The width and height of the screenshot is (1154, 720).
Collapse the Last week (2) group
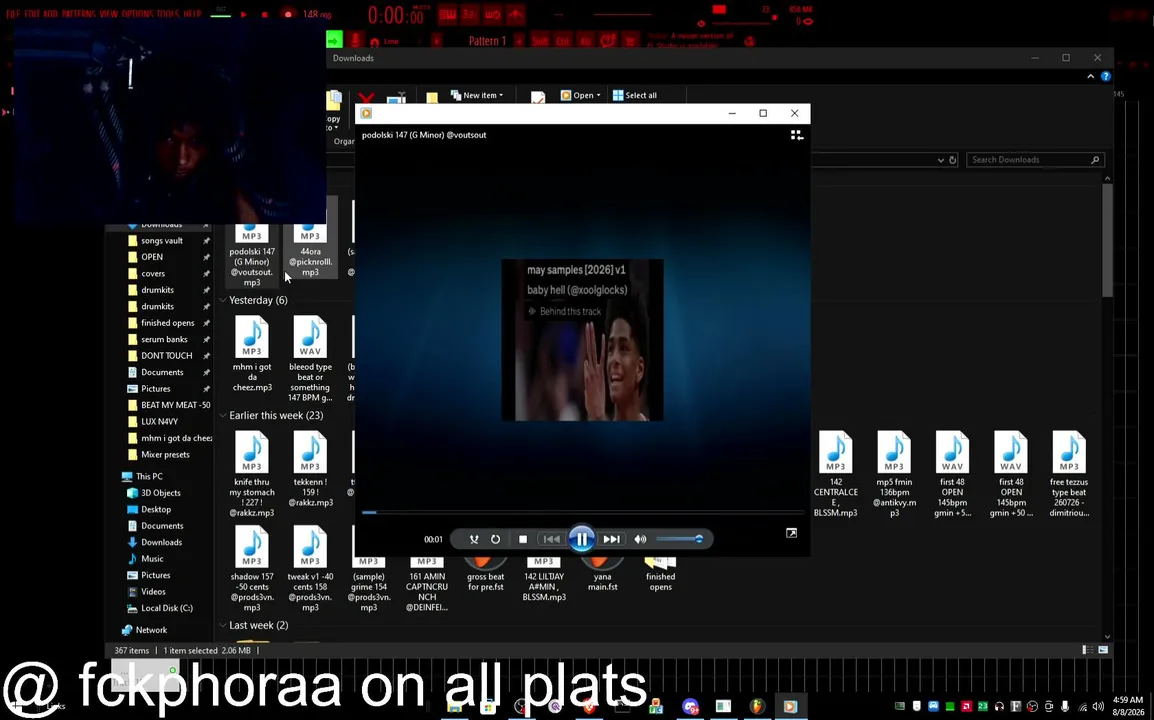pyautogui.click(x=222, y=626)
